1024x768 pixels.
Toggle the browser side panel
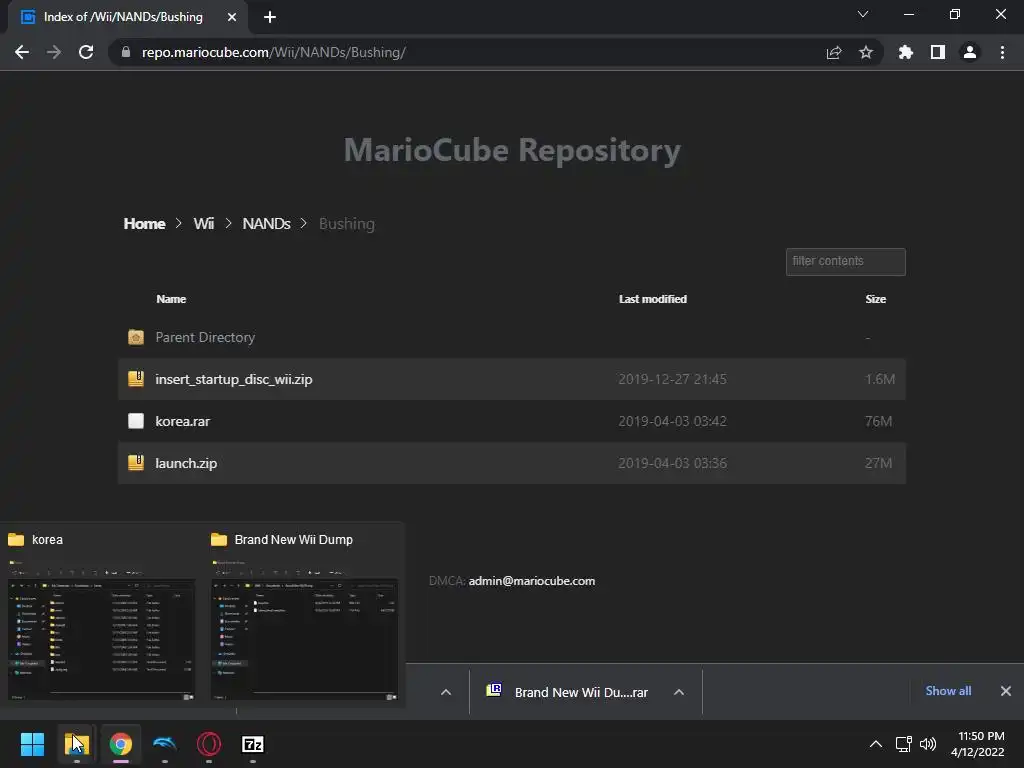tap(938, 52)
